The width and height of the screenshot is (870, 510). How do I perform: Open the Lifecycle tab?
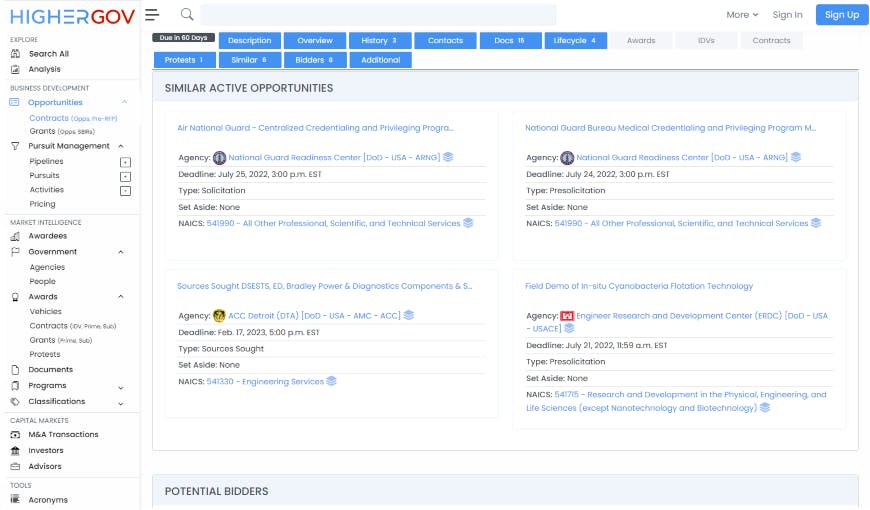click(575, 41)
